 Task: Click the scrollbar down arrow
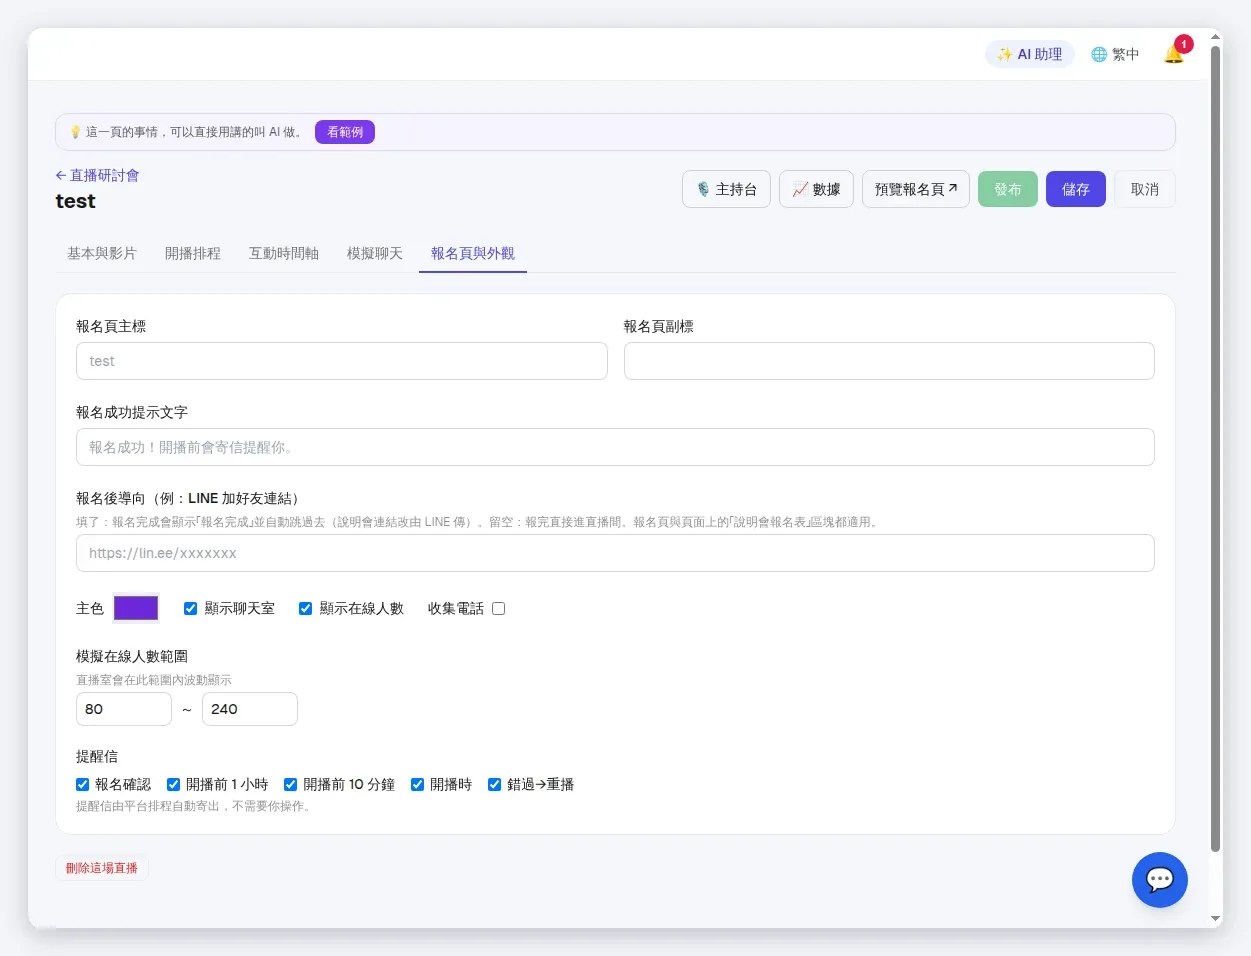click(1216, 918)
